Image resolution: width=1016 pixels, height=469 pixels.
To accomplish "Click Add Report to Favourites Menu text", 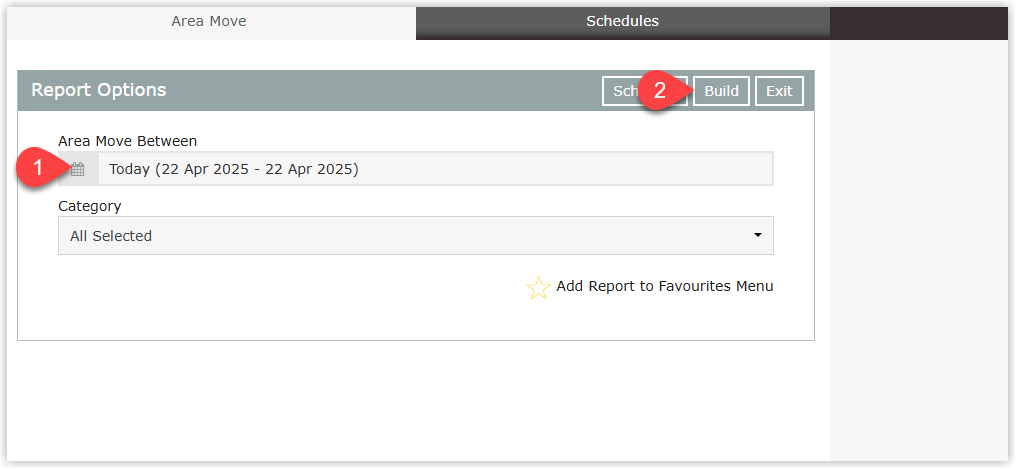I will pyautogui.click(x=665, y=286).
